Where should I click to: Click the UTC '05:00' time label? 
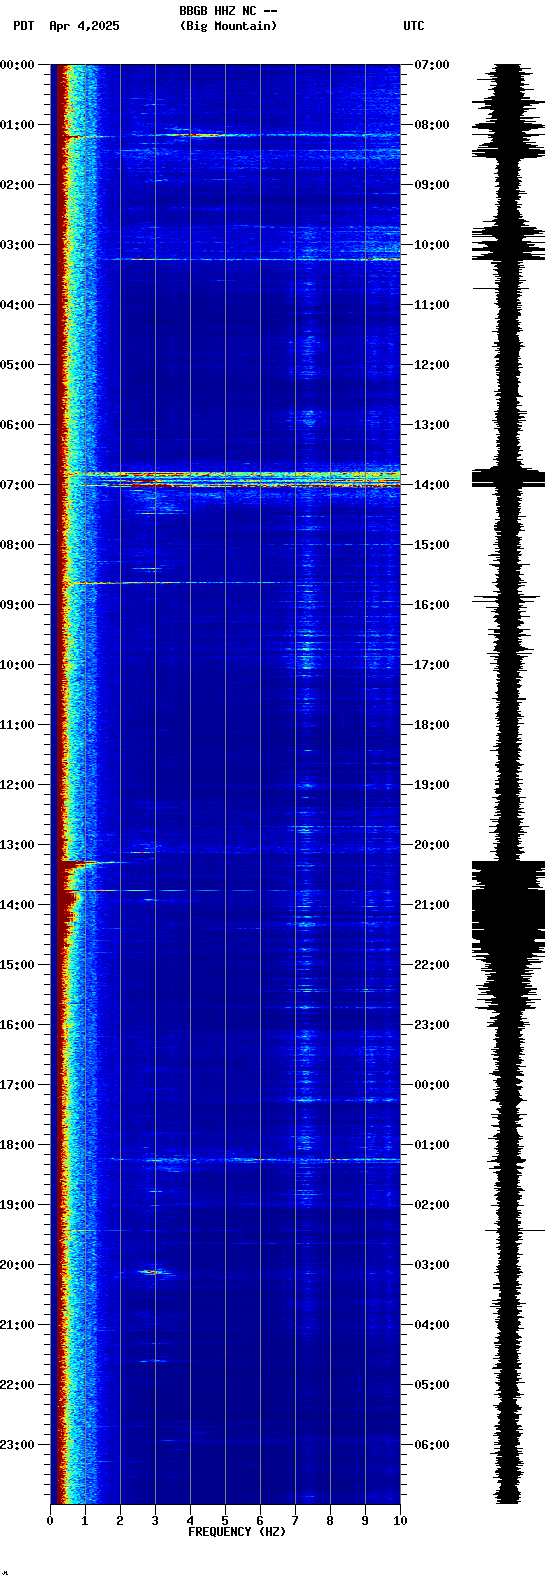coord(432,1385)
